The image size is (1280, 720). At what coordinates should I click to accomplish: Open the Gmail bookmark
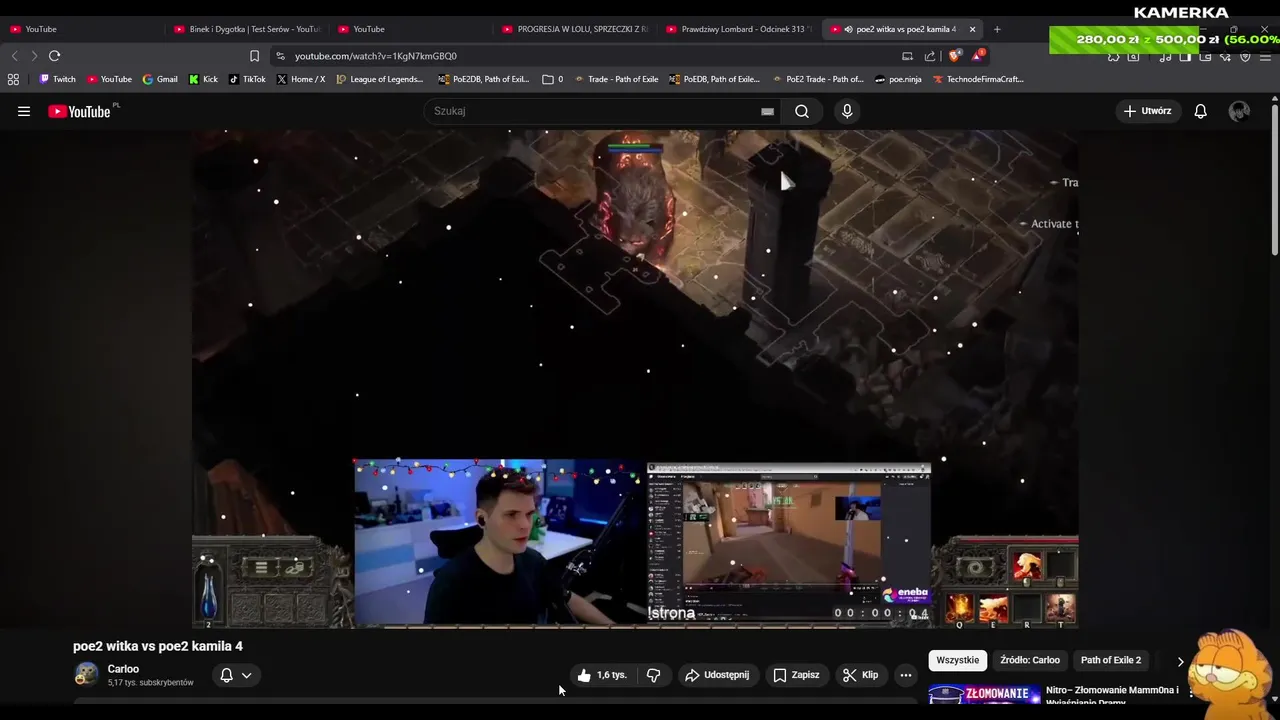pos(160,79)
